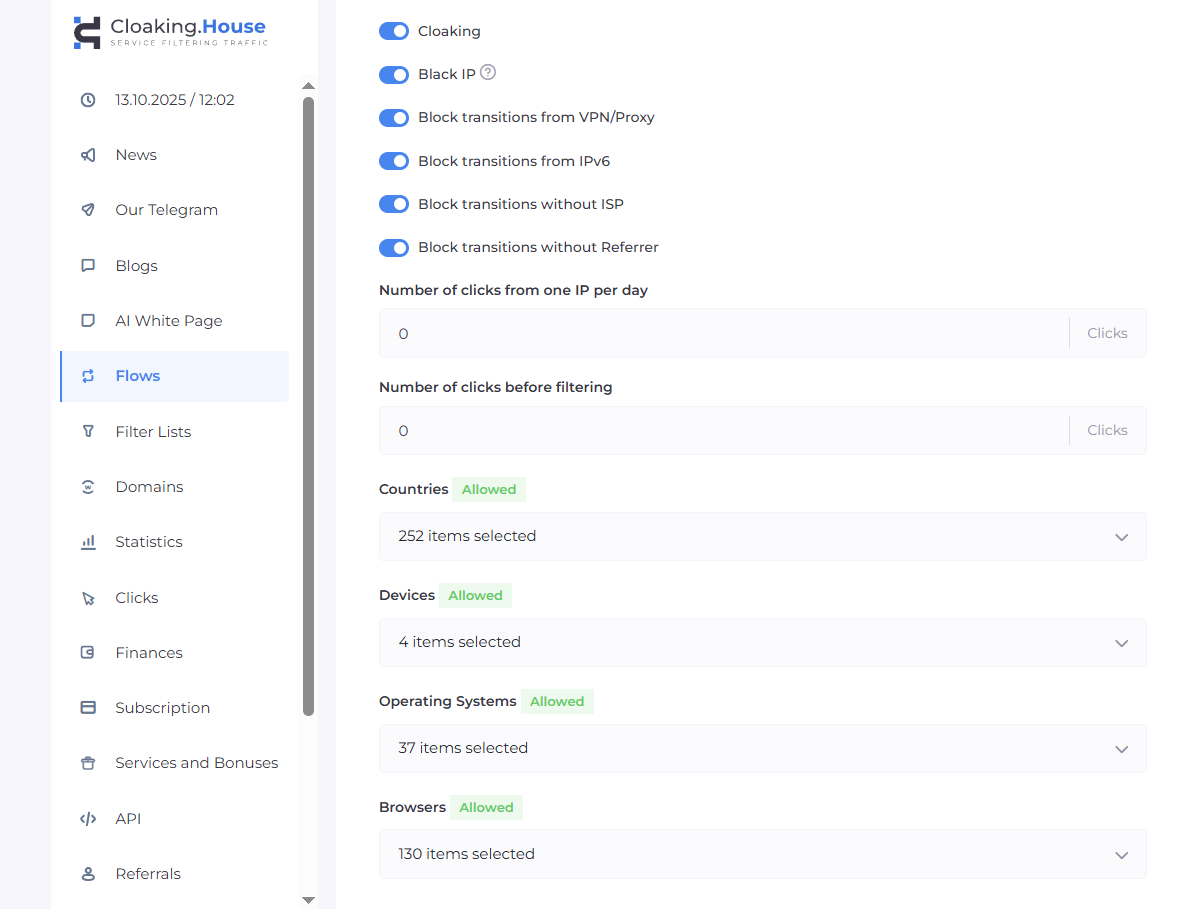The width and height of the screenshot is (1183, 909).
Task: Focus the clicks from one IP per day field
Action: tap(722, 334)
